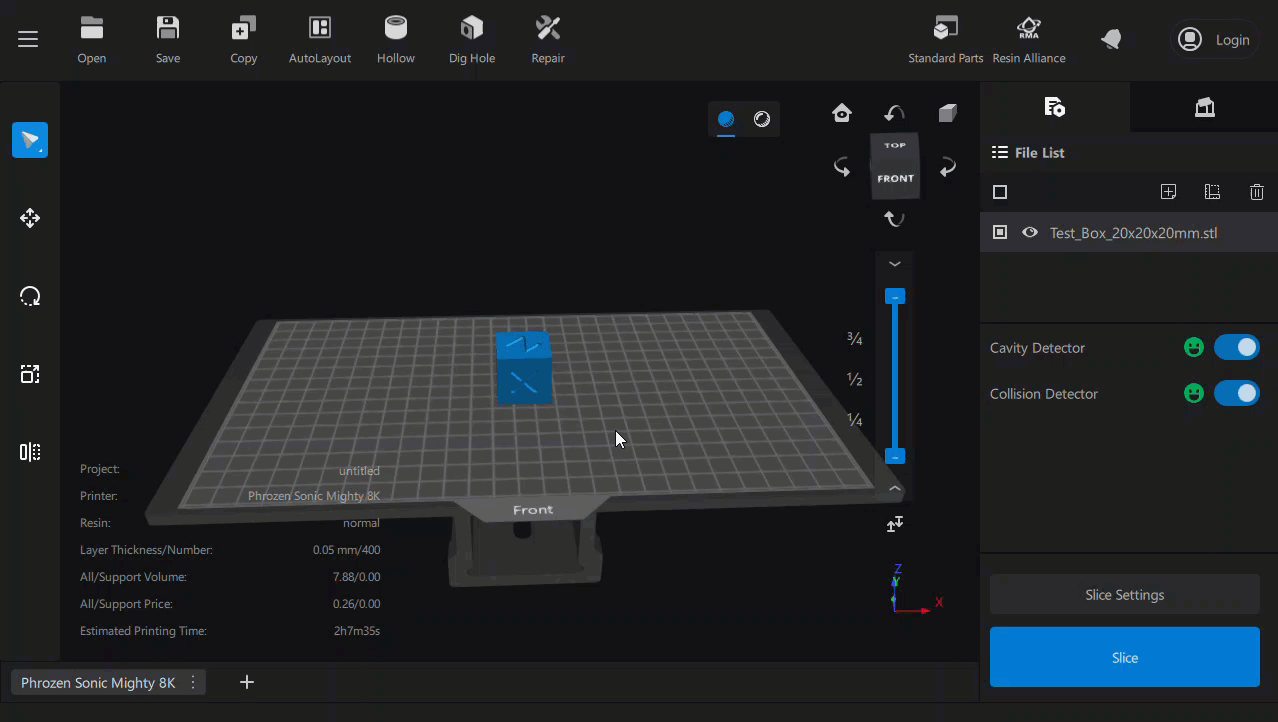This screenshot has width=1278, height=722.
Task: Turn off the Cavity Detector switch
Action: point(1236,348)
